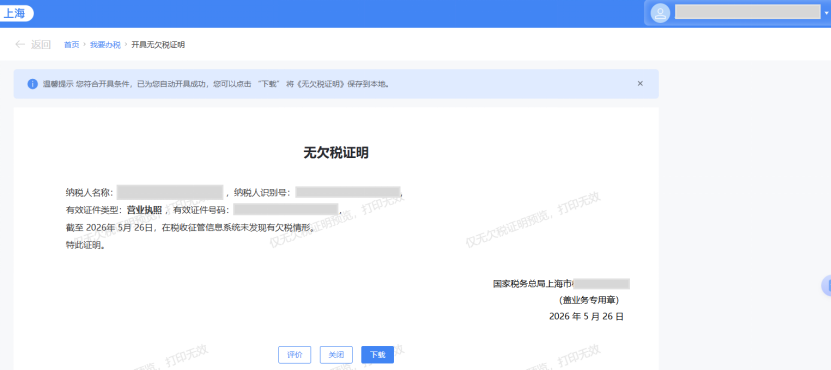Open the user avatar icon
This screenshot has height=370, width=831.
pyautogui.click(x=660, y=13)
